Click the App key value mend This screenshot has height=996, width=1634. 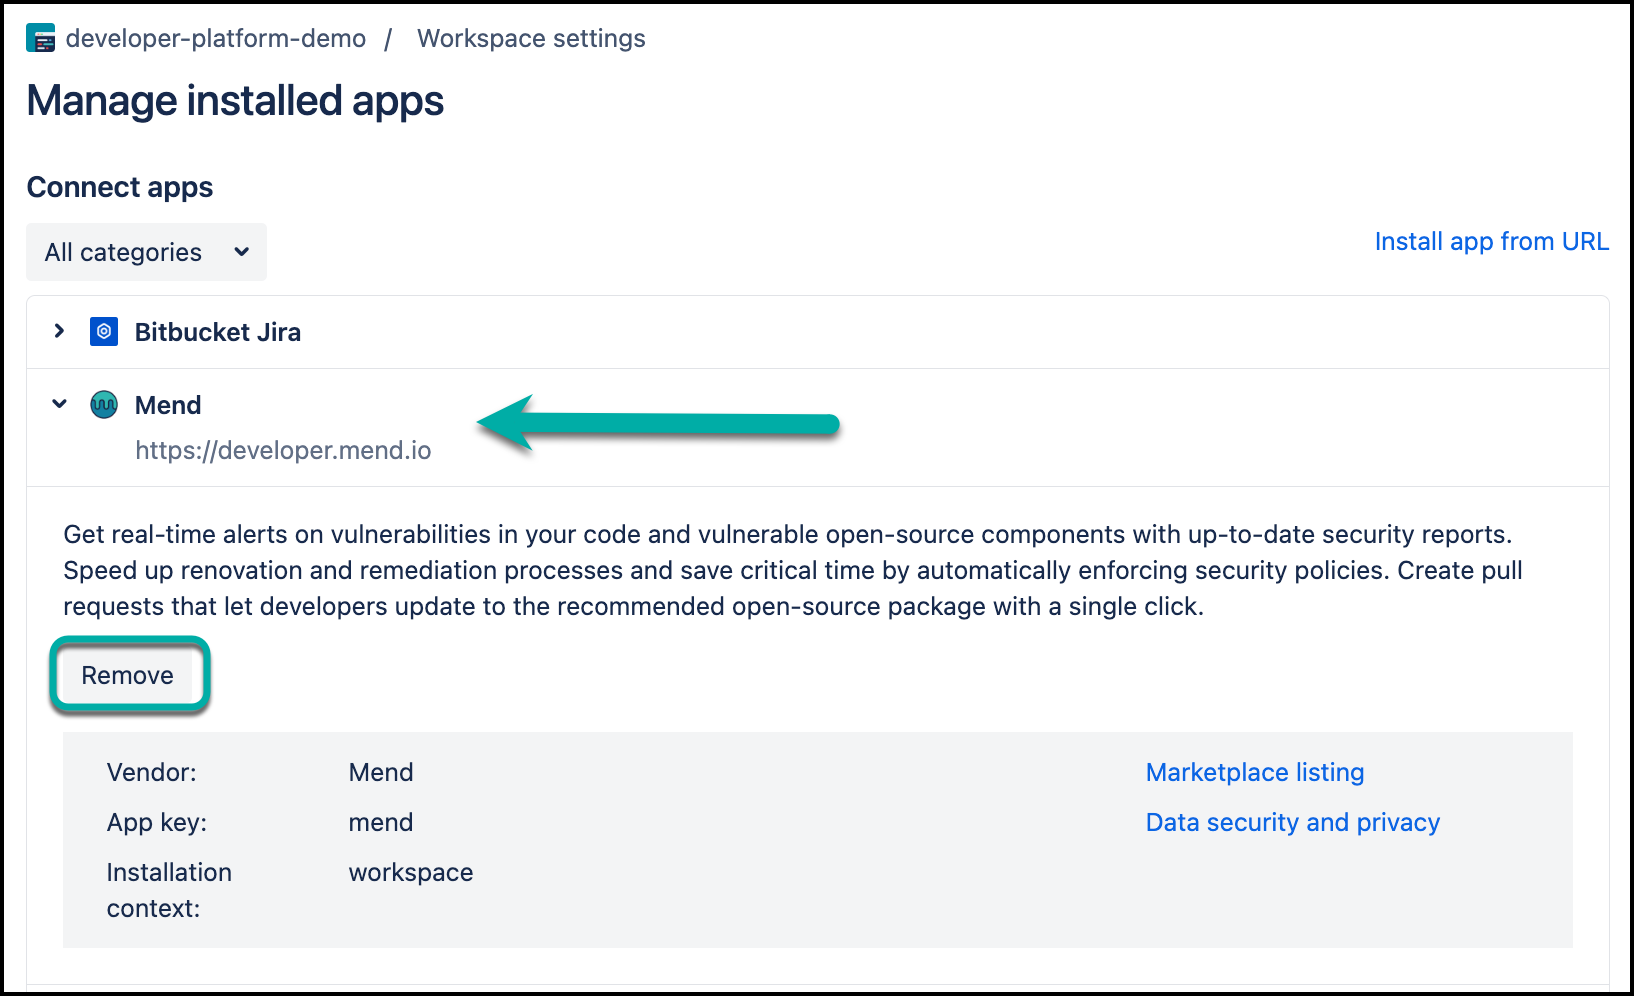point(380,822)
